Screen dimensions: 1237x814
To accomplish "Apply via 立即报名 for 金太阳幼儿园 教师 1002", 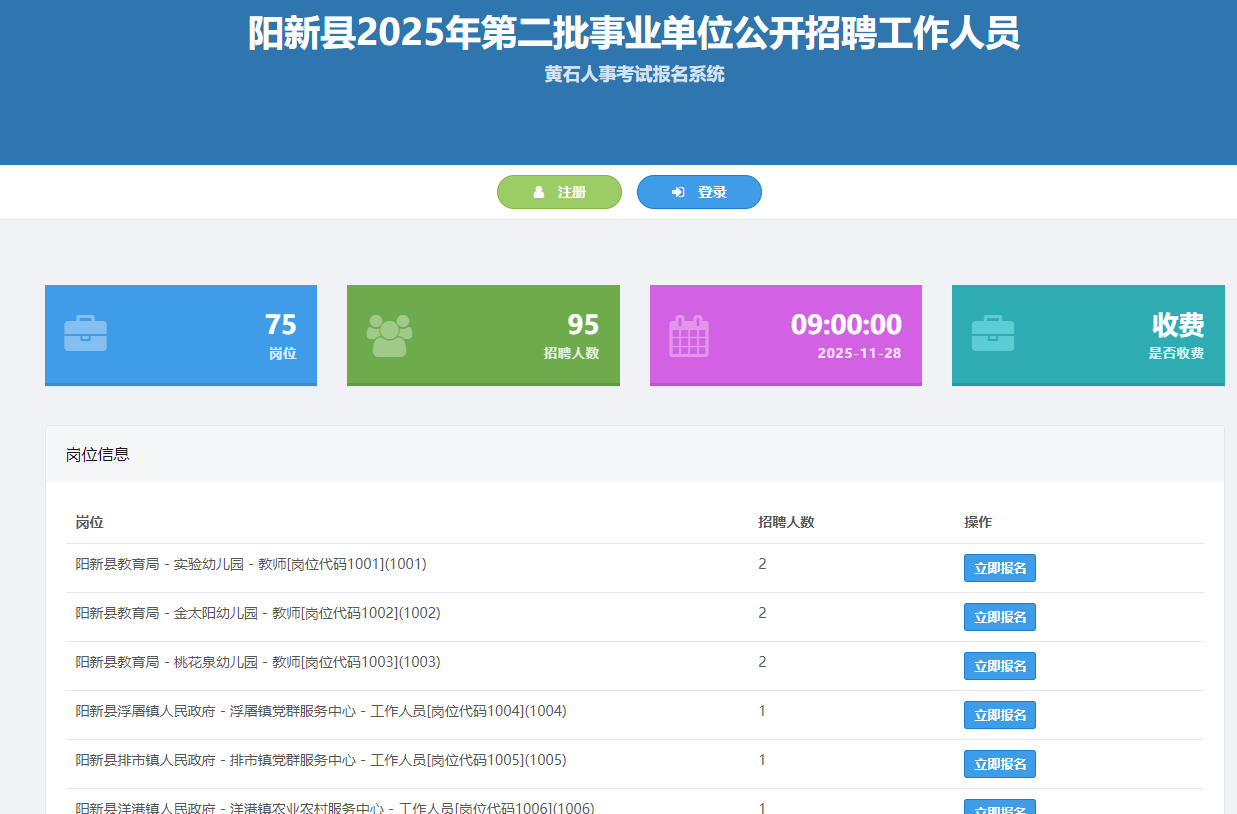I will pos(999,617).
